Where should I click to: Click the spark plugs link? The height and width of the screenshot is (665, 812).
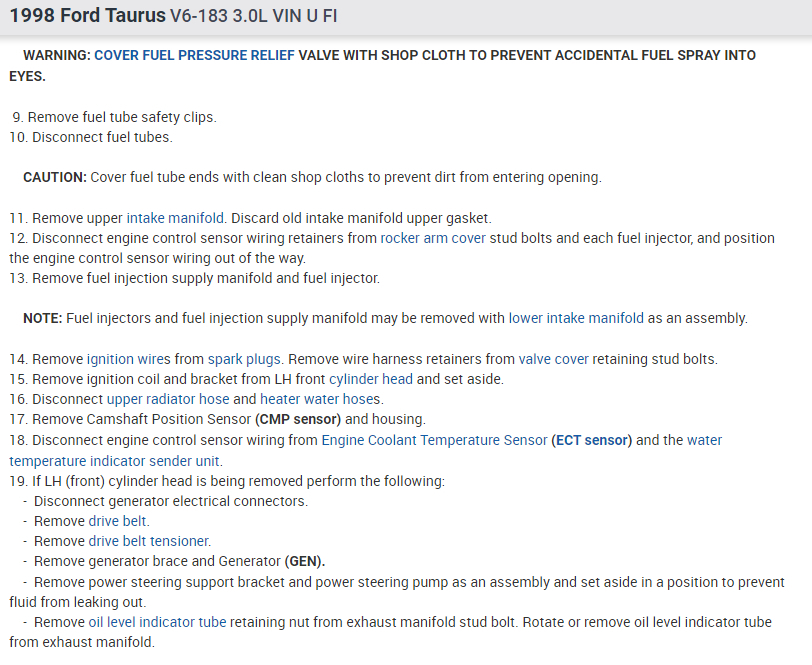click(x=244, y=358)
